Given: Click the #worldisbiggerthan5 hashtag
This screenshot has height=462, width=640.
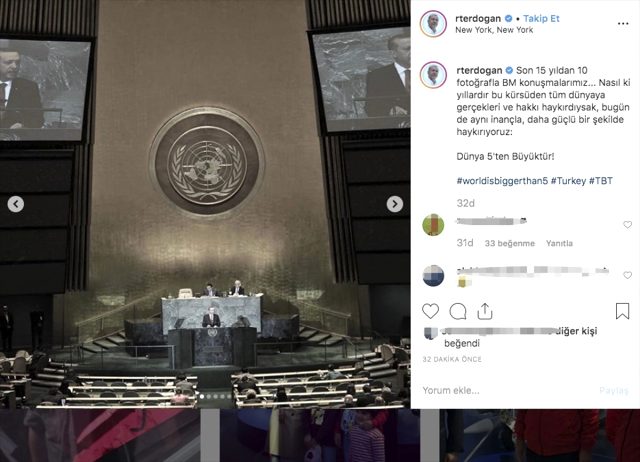Looking at the screenshot, I should point(502,181).
